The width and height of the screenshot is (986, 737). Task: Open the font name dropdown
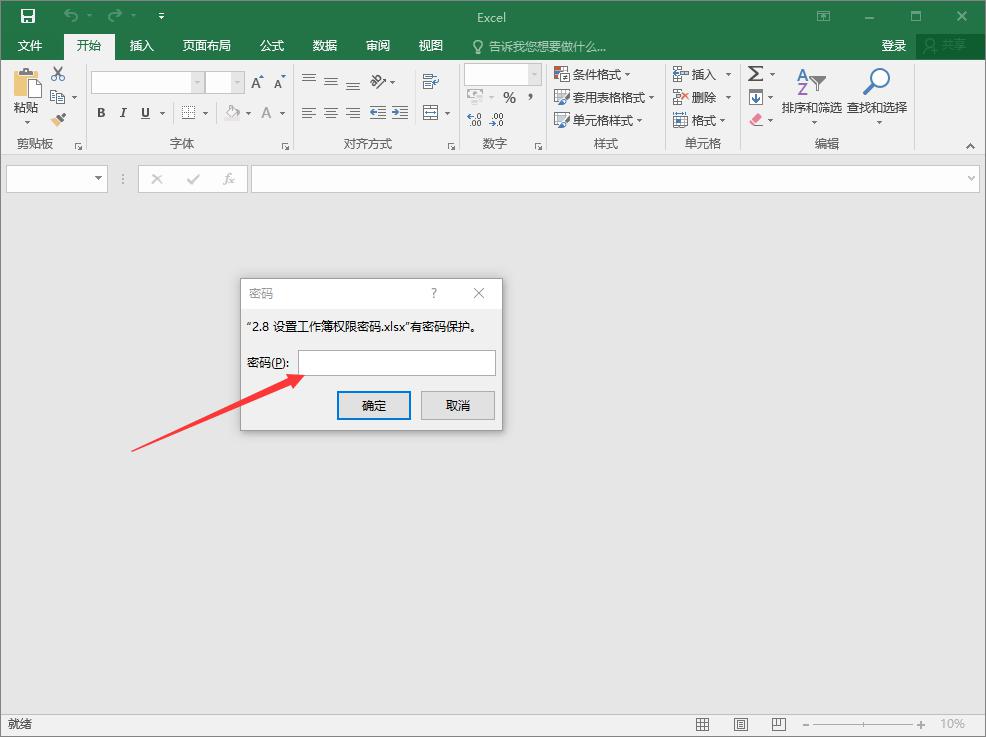pyautogui.click(x=197, y=82)
